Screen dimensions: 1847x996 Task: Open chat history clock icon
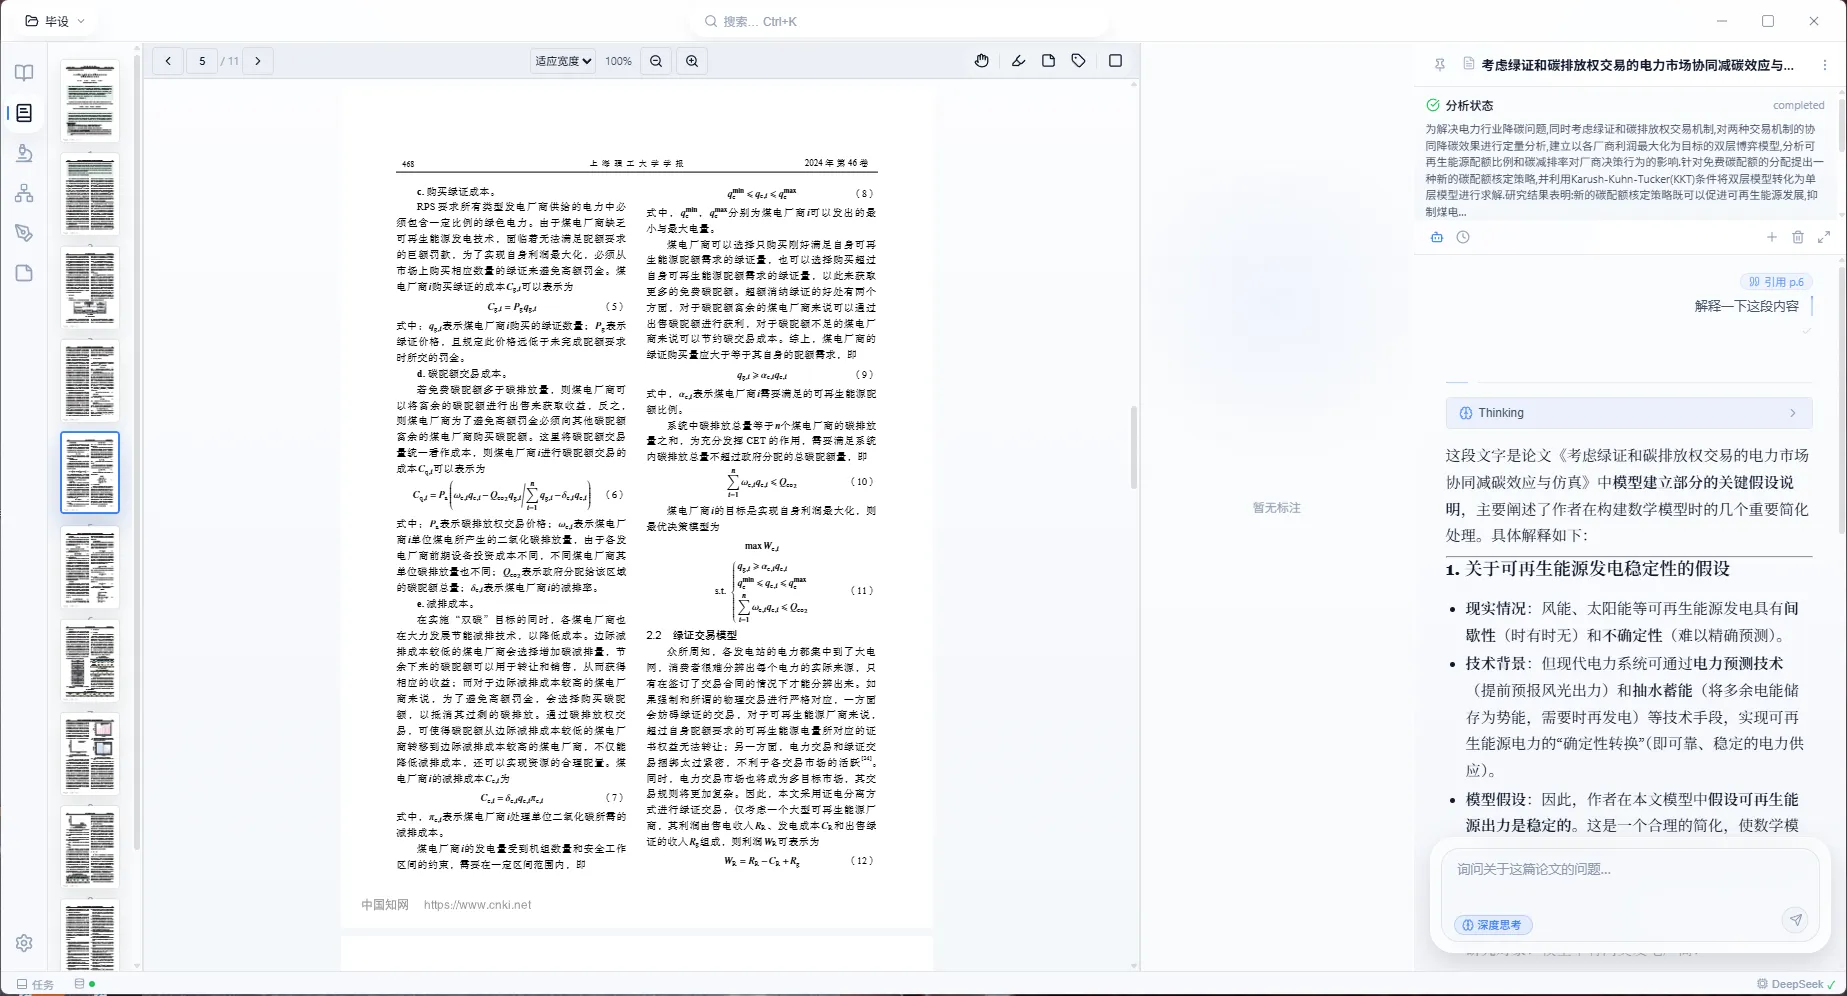coord(1463,237)
